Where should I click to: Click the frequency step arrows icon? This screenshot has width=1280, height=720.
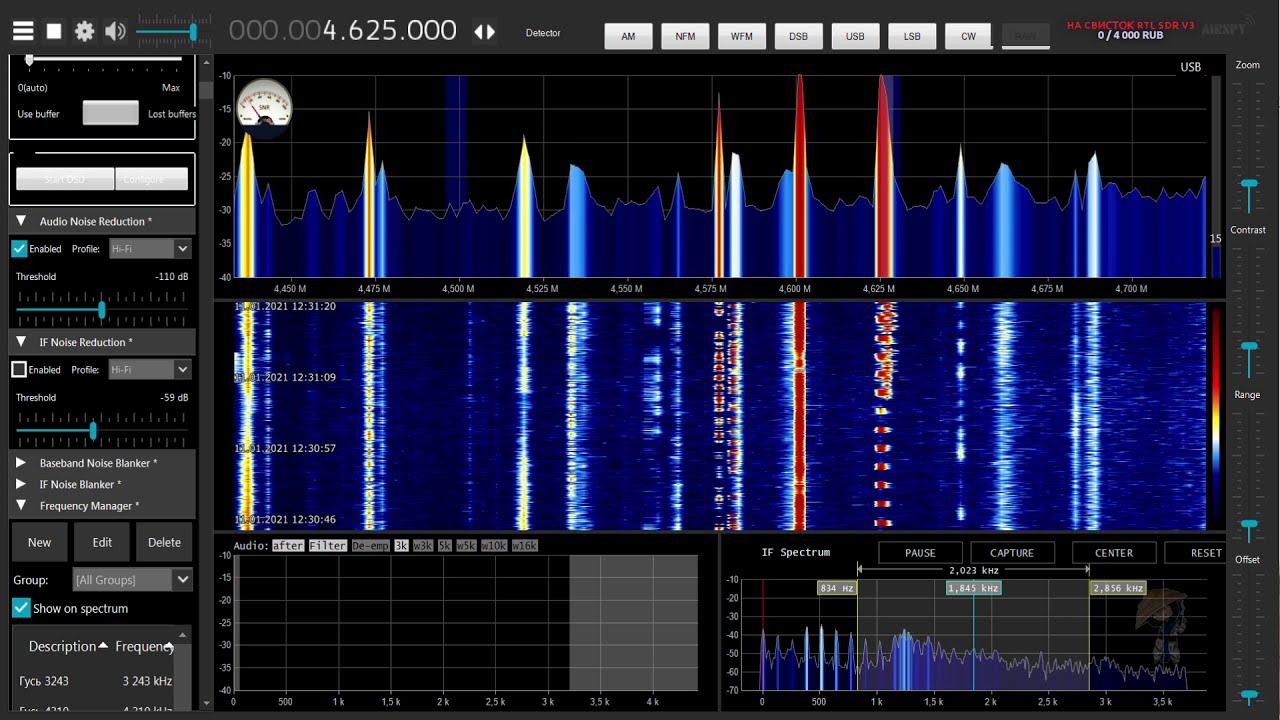pyautogui.click(x=484, y=31)
